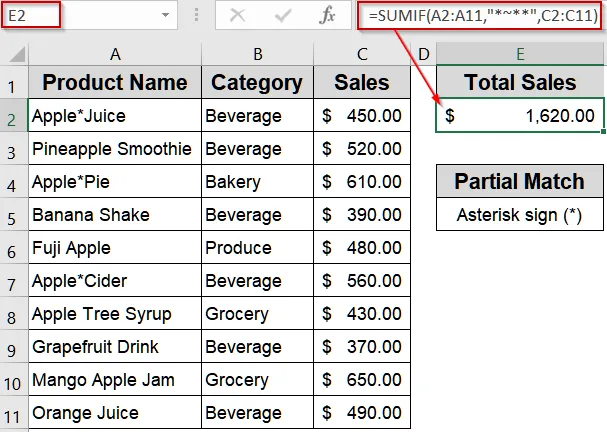Select the sales cell 370.00

click(x=362, y=346)
